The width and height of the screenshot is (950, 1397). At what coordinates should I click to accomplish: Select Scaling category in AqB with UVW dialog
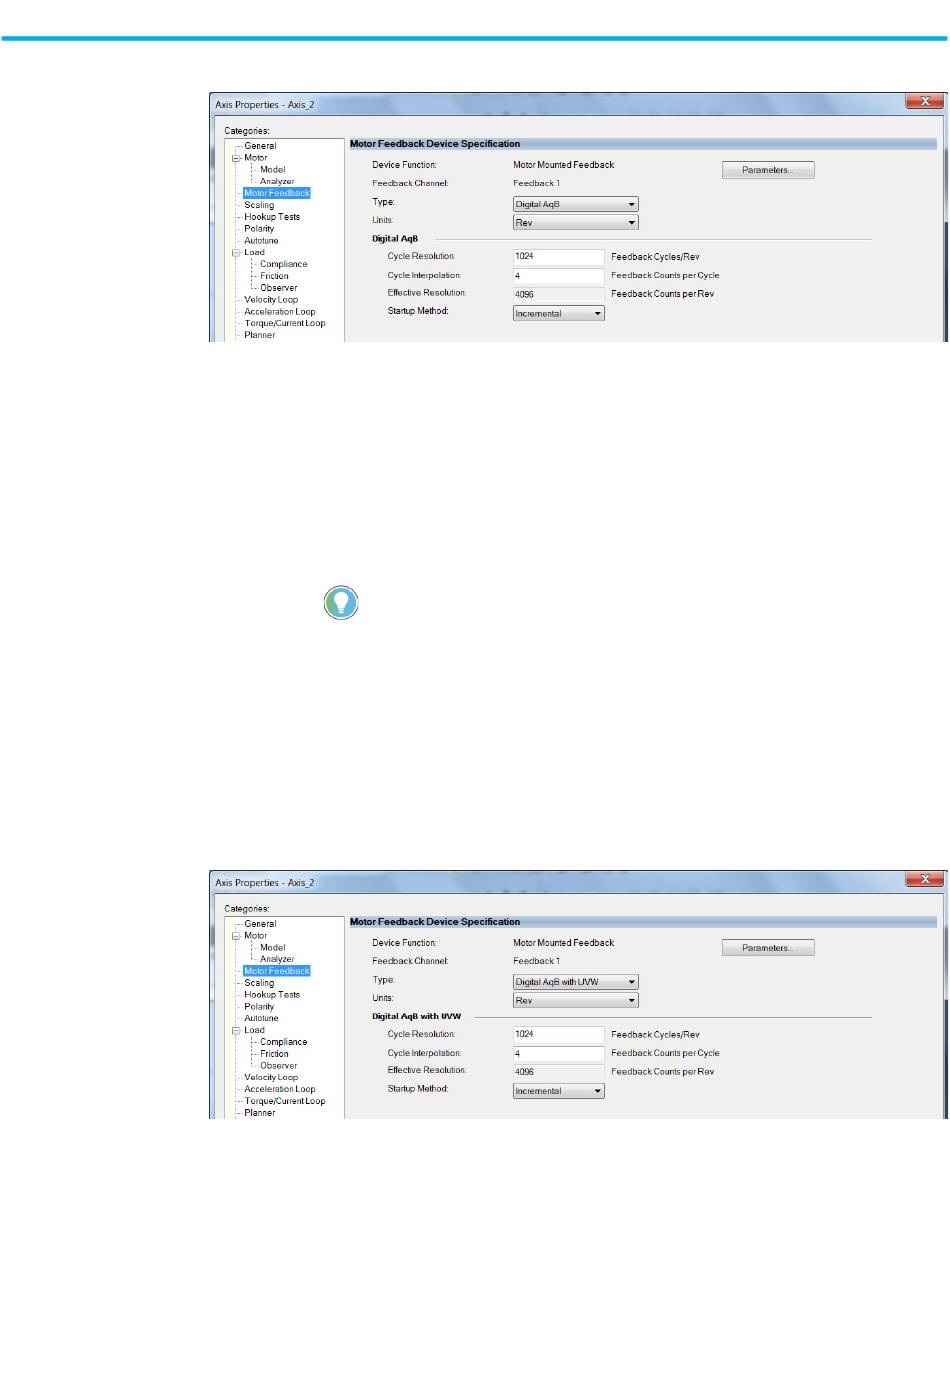(x=259, y=983)
